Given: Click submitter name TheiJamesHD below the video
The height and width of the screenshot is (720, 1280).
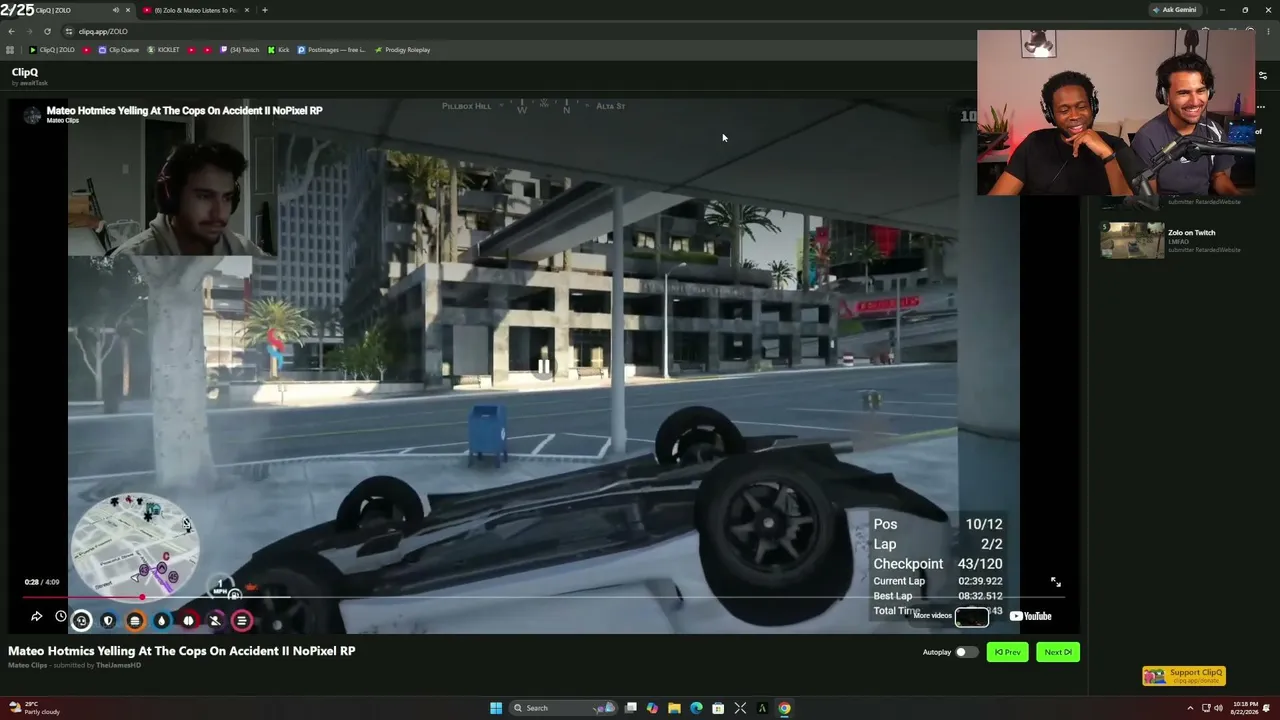Looking at the screenshot, I should [x=118, y=666].
